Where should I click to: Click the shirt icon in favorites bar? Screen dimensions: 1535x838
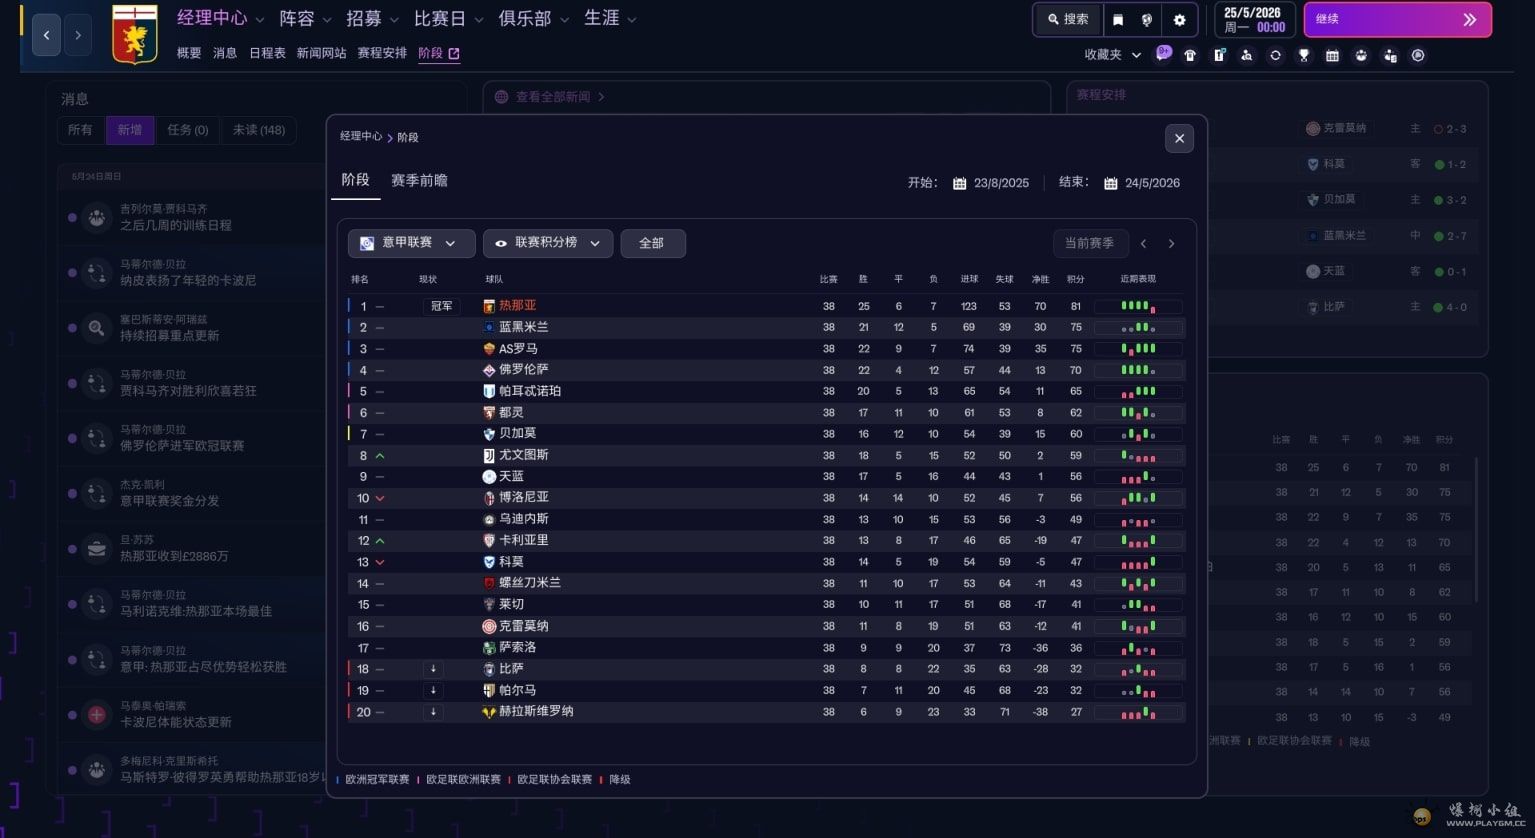point(1190,56)
